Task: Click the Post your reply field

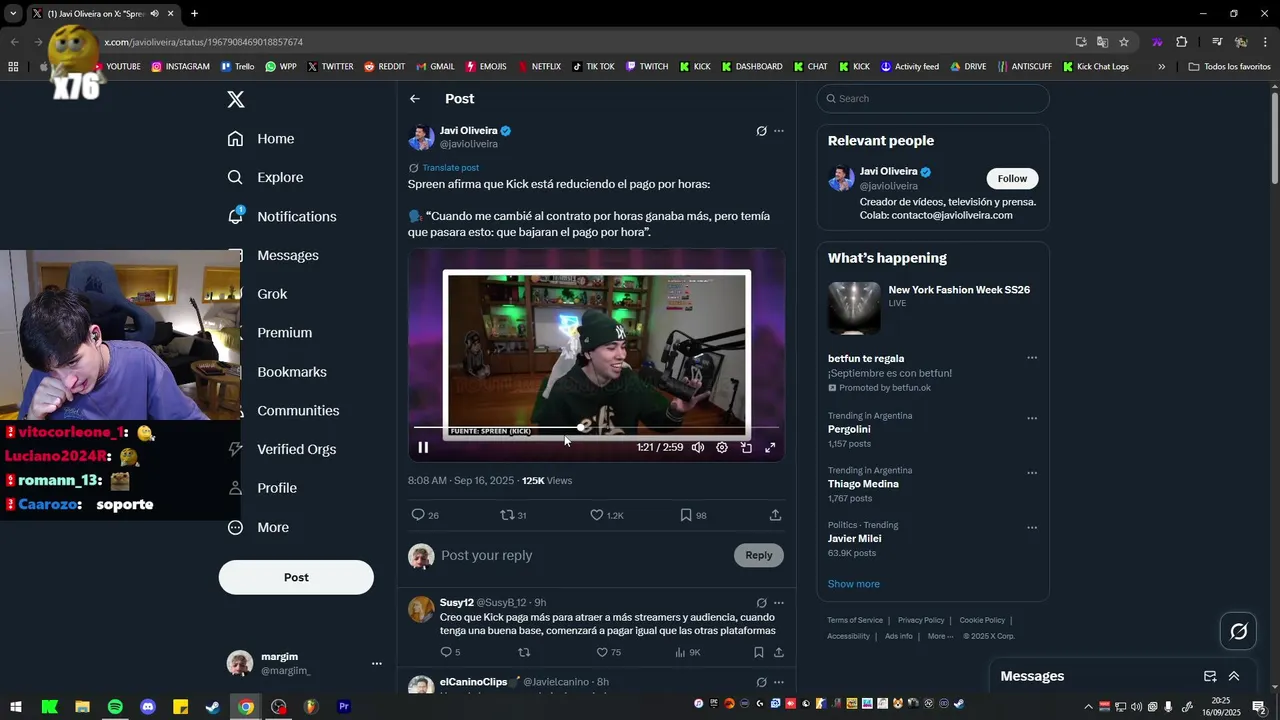Action: coord(584,555)
